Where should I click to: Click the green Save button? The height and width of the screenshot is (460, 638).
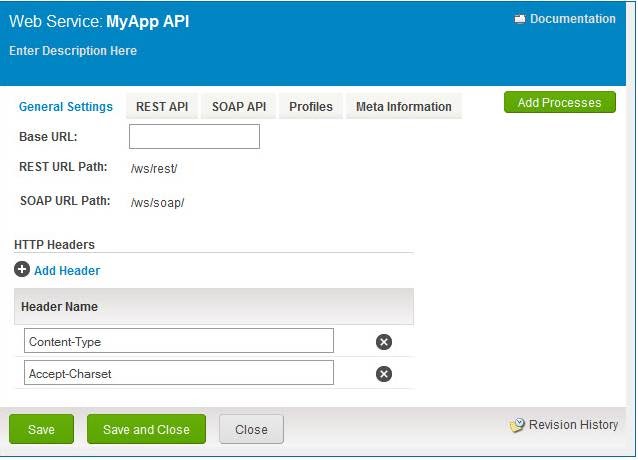pos(42,429)
